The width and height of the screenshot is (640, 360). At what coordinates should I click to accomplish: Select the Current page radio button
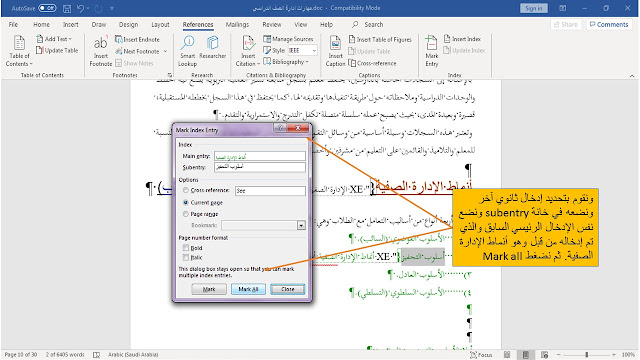click(x=186, y=202)
